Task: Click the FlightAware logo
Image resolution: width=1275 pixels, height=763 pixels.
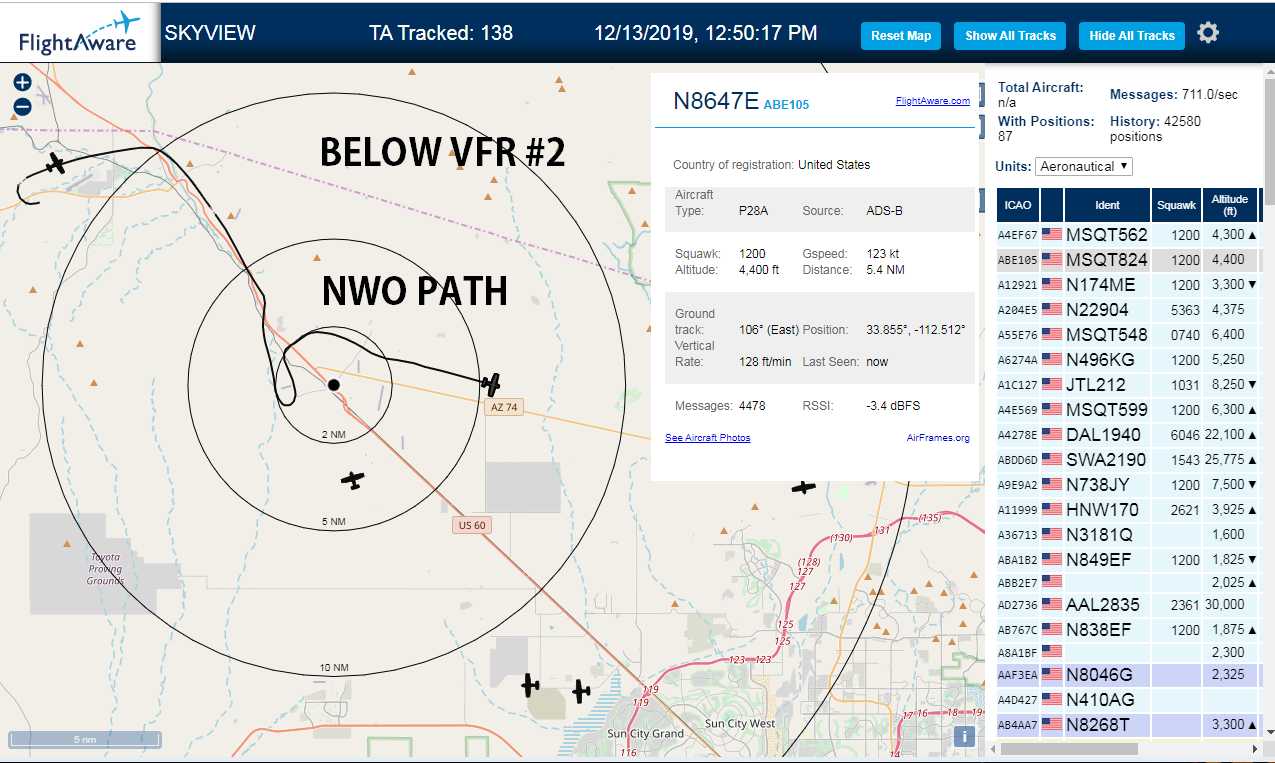Action: pos(80,33)
